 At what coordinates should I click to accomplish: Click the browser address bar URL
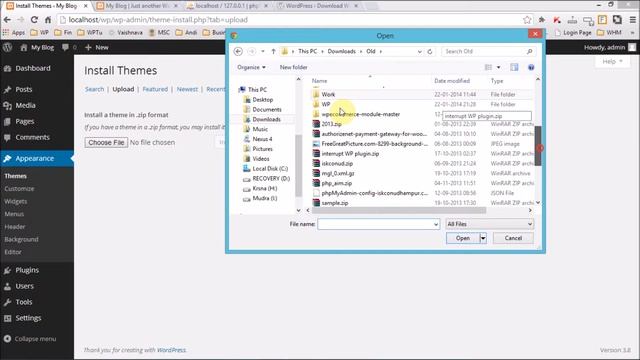158,20
